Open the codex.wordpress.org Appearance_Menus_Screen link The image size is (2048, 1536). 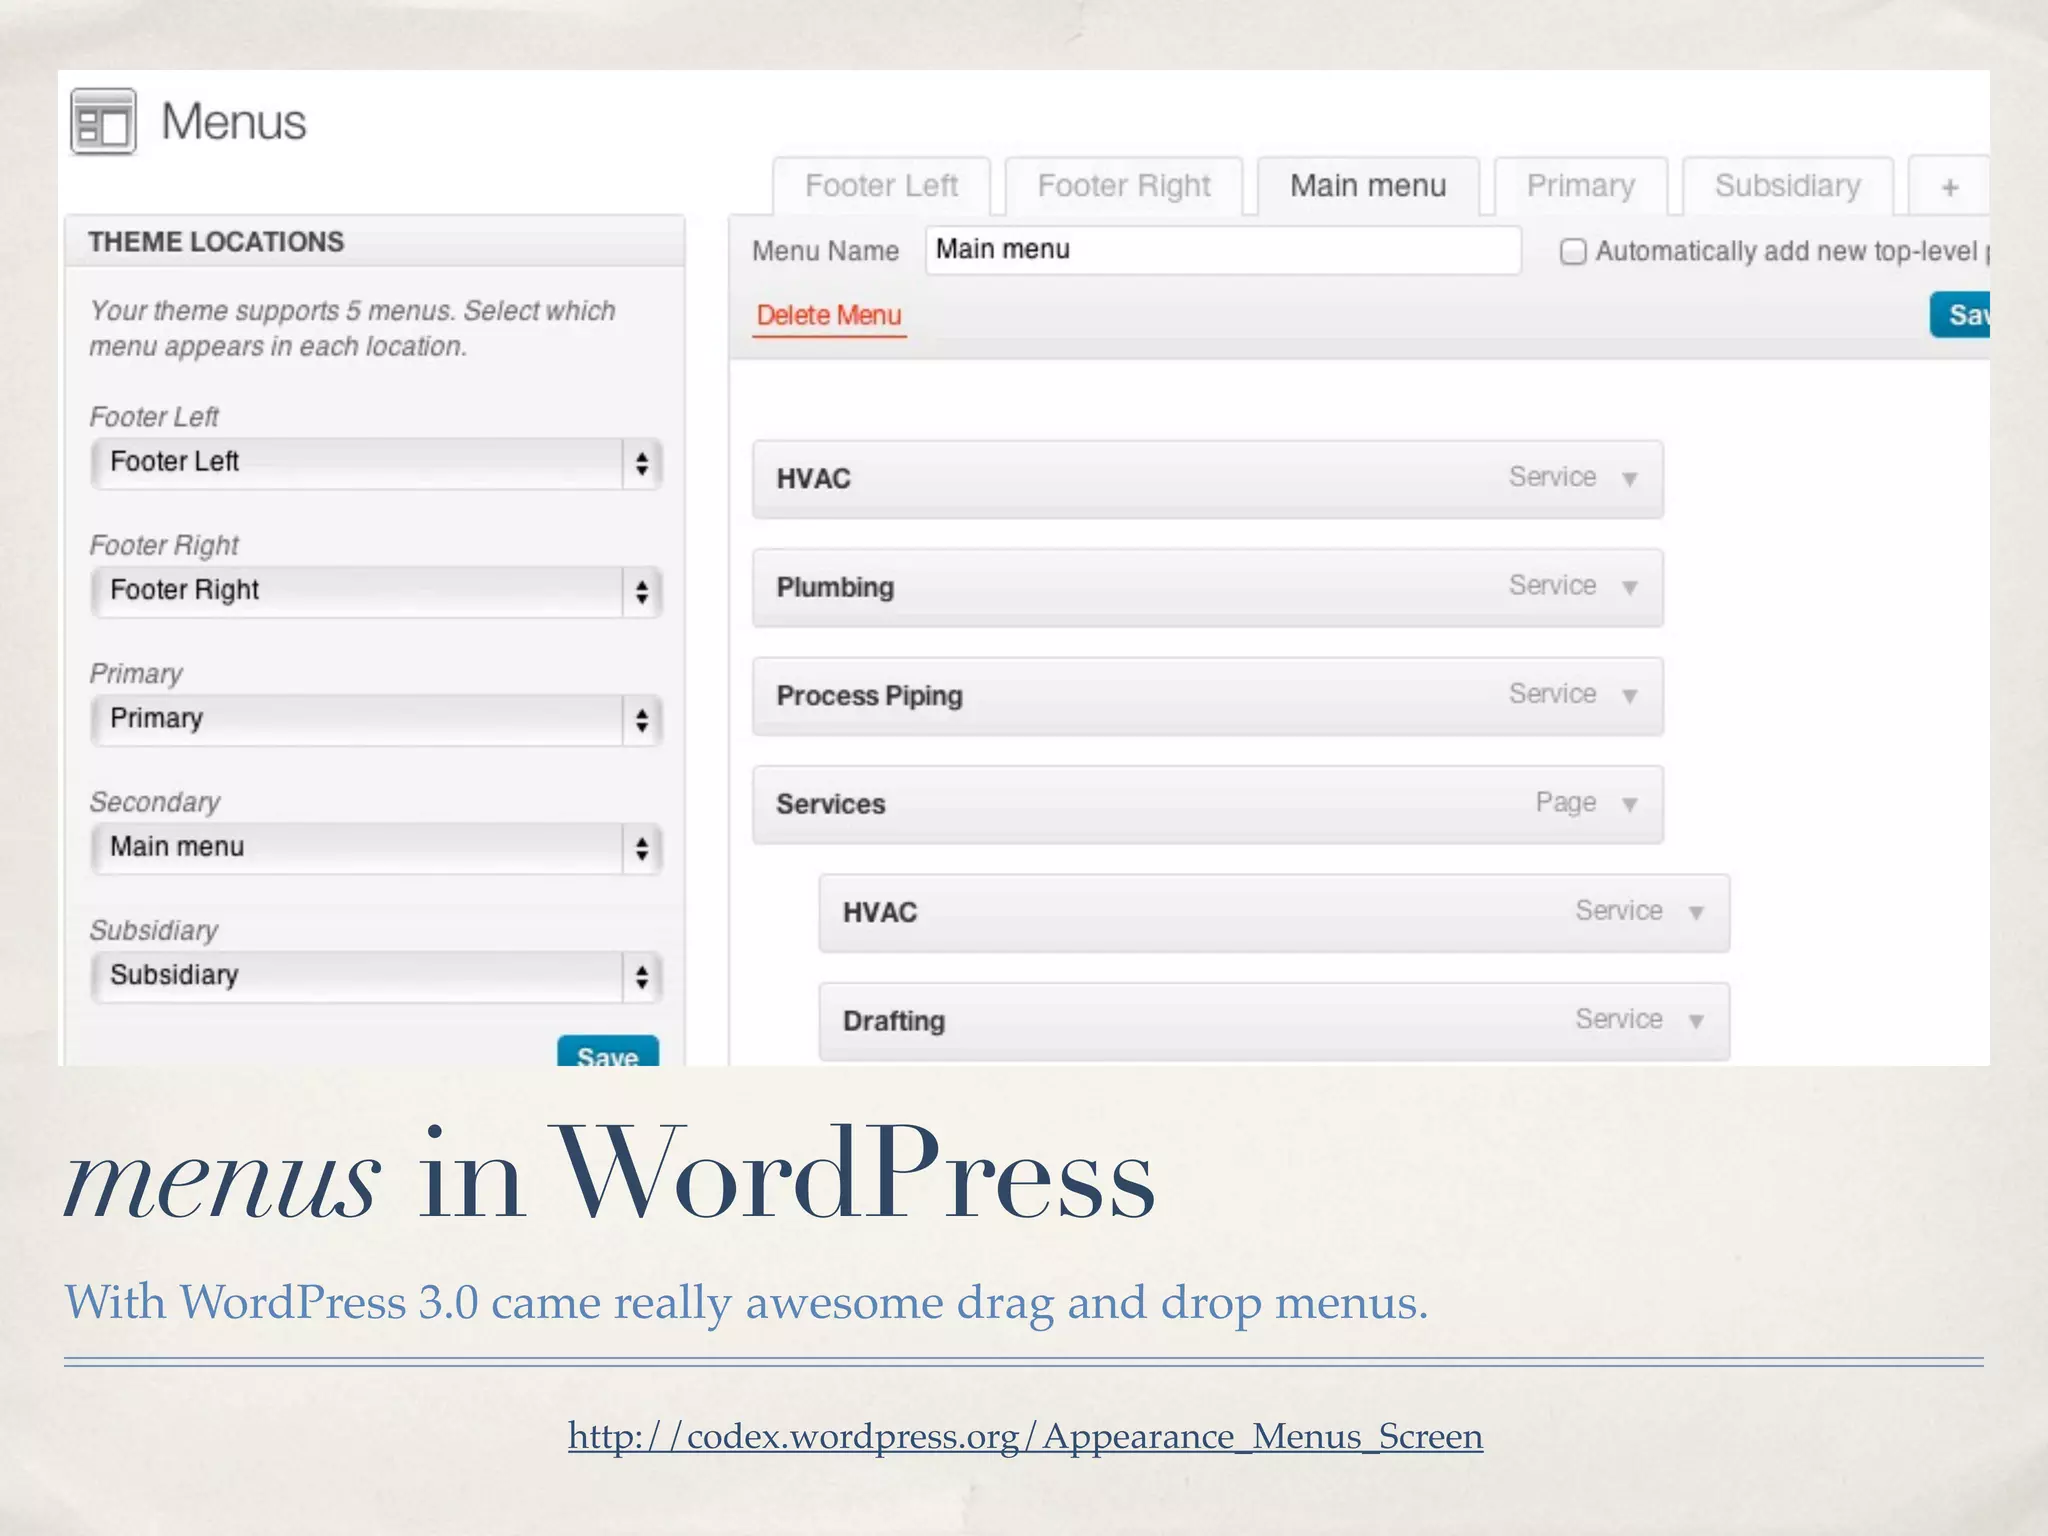(x=1025, y=1436)
